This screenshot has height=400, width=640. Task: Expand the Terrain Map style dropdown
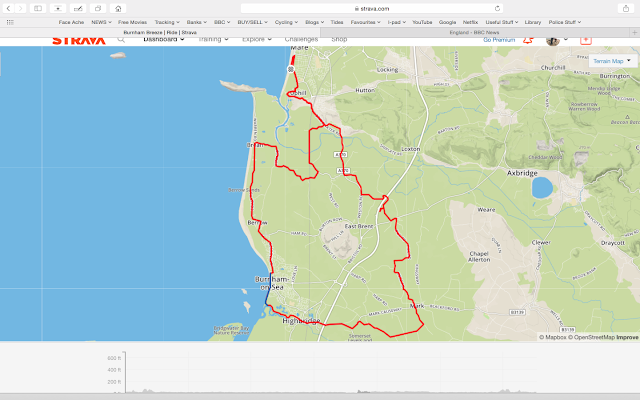tap(613, 61)
